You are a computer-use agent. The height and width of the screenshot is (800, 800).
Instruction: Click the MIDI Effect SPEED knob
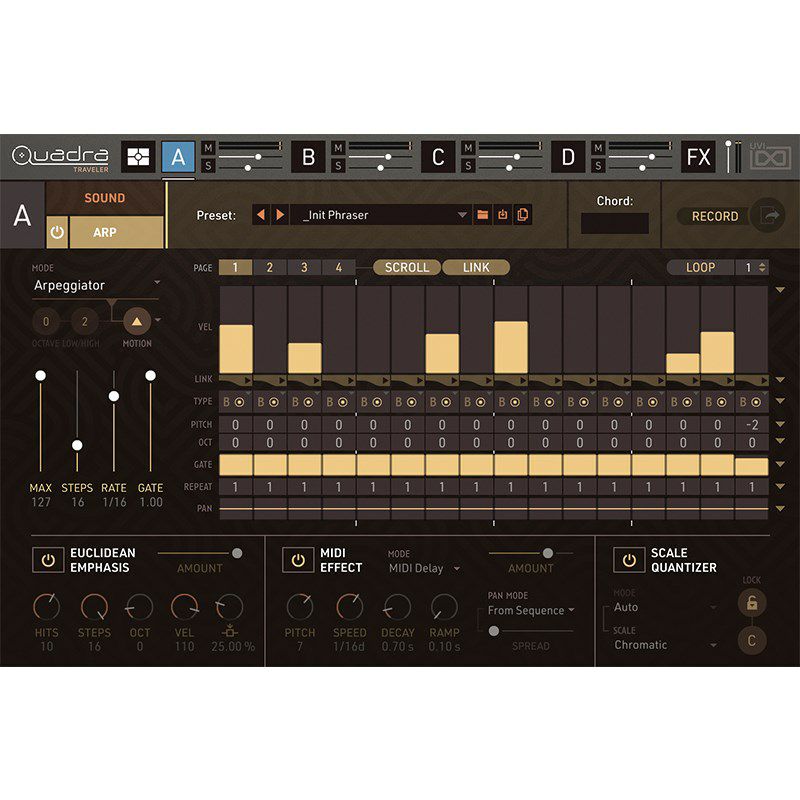pos(350,607)
